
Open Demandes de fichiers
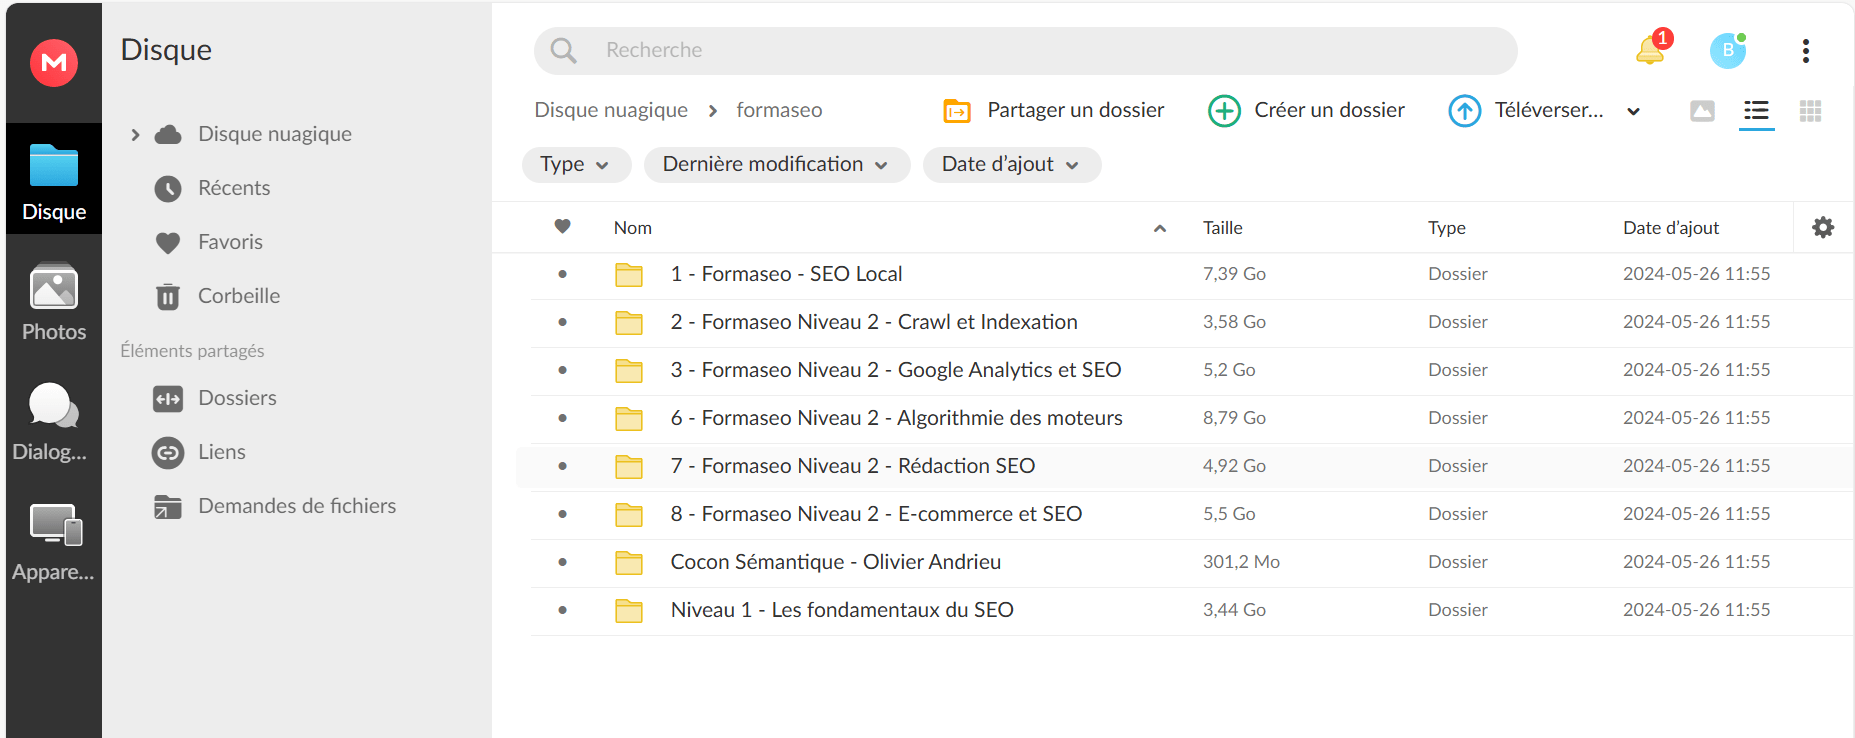tap(297, 506)
